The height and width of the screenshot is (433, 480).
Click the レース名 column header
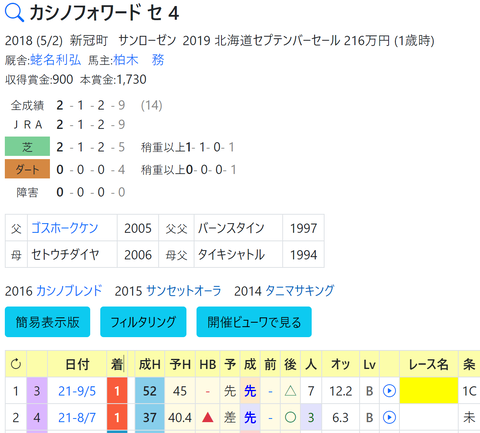(429, 364)
